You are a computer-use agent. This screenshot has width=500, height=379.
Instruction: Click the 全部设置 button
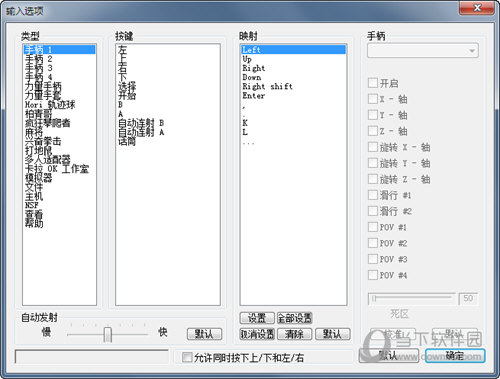(295, 318)
